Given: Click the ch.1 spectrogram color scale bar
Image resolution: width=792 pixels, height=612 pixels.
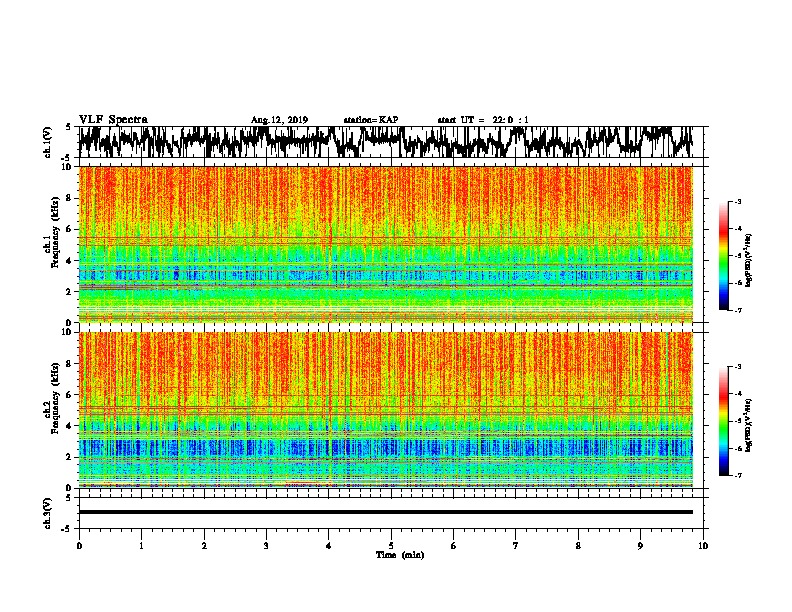Looking at the screenshot, I should click(x=724, y=256).
